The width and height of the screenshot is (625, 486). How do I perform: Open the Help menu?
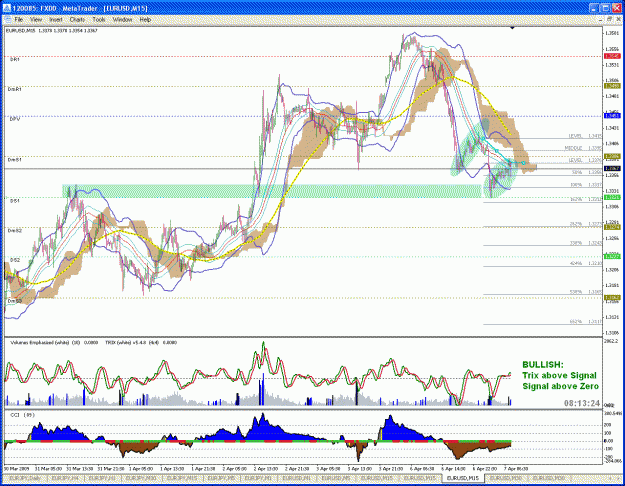145,19
